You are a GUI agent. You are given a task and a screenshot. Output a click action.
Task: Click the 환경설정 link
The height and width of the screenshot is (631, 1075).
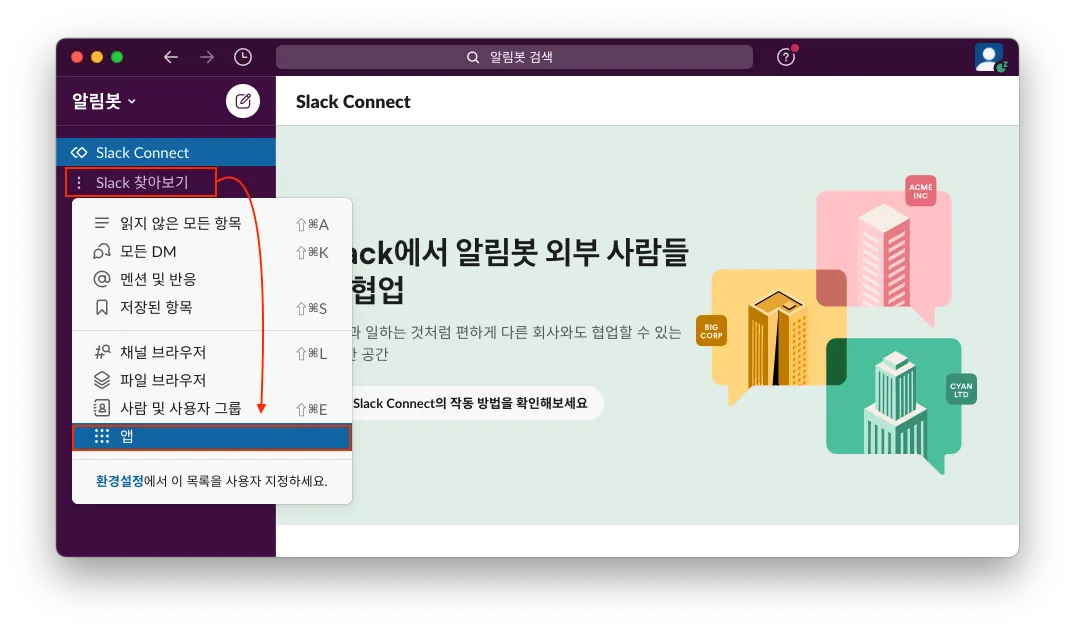point(119,481)
